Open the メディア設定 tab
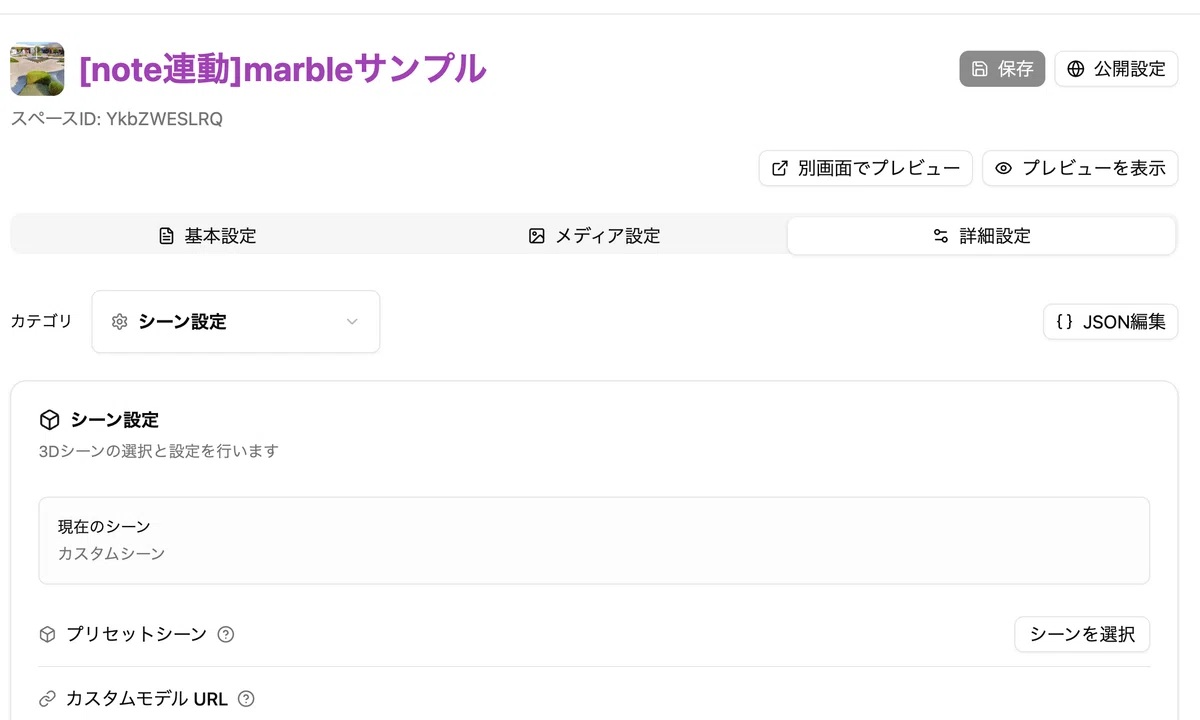This screenshot has height=720, width=1200. point(594,236)
